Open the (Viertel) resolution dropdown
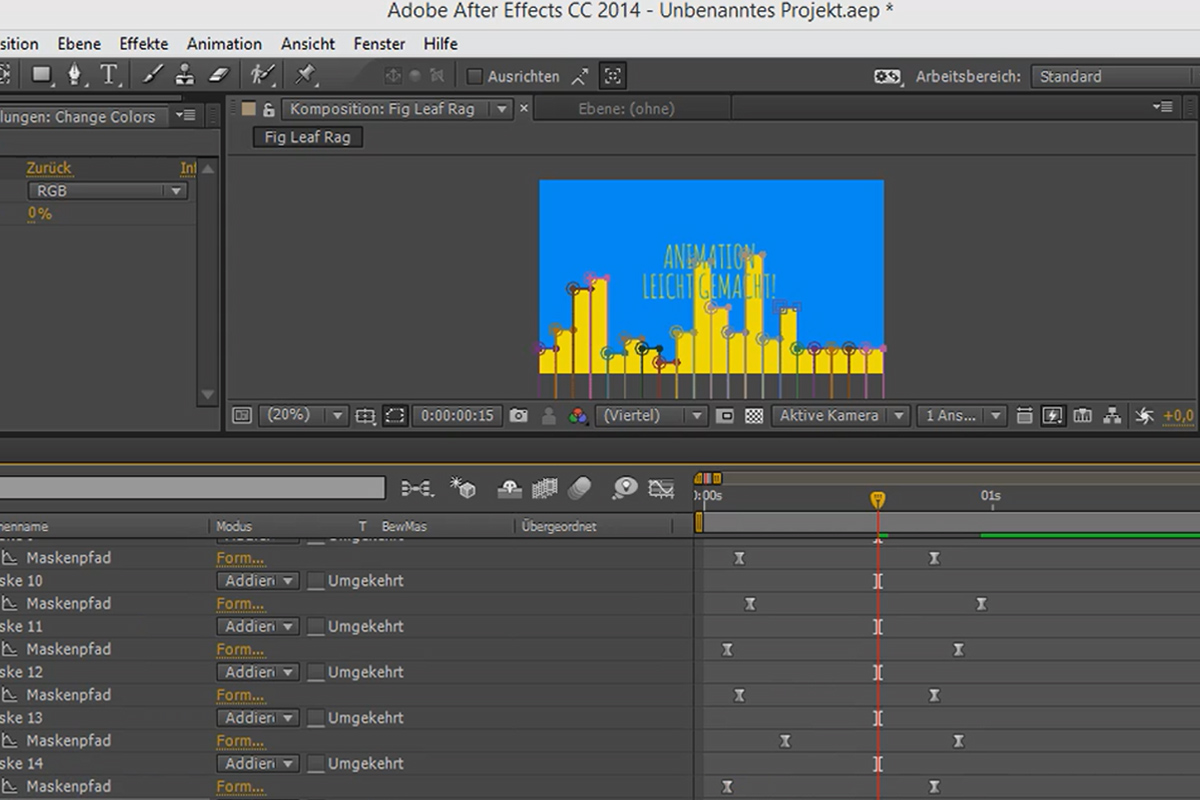1200x800 pixels. click(x=651, y=415)
